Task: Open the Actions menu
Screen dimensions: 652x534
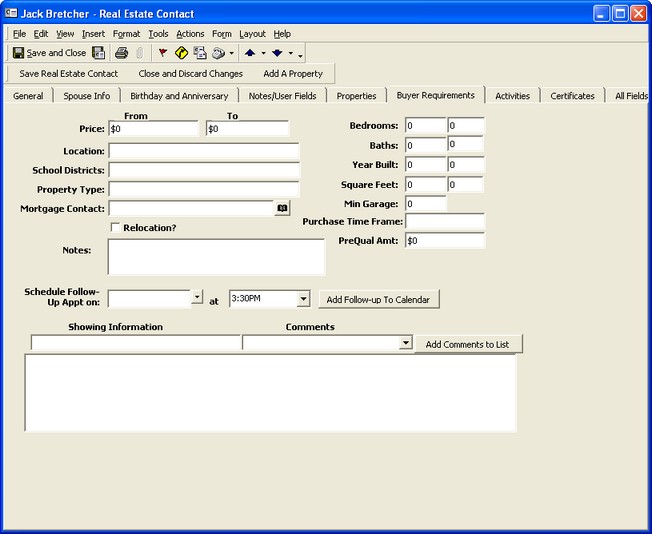Action: tap(190, 34)
